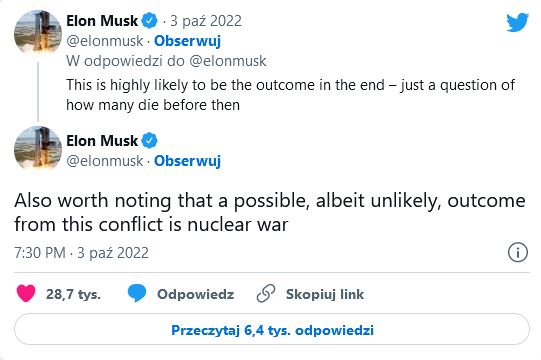Screen dimensions: 541x360
Task: Open Elon Musk name in the lower tweet
Action: 102,140
